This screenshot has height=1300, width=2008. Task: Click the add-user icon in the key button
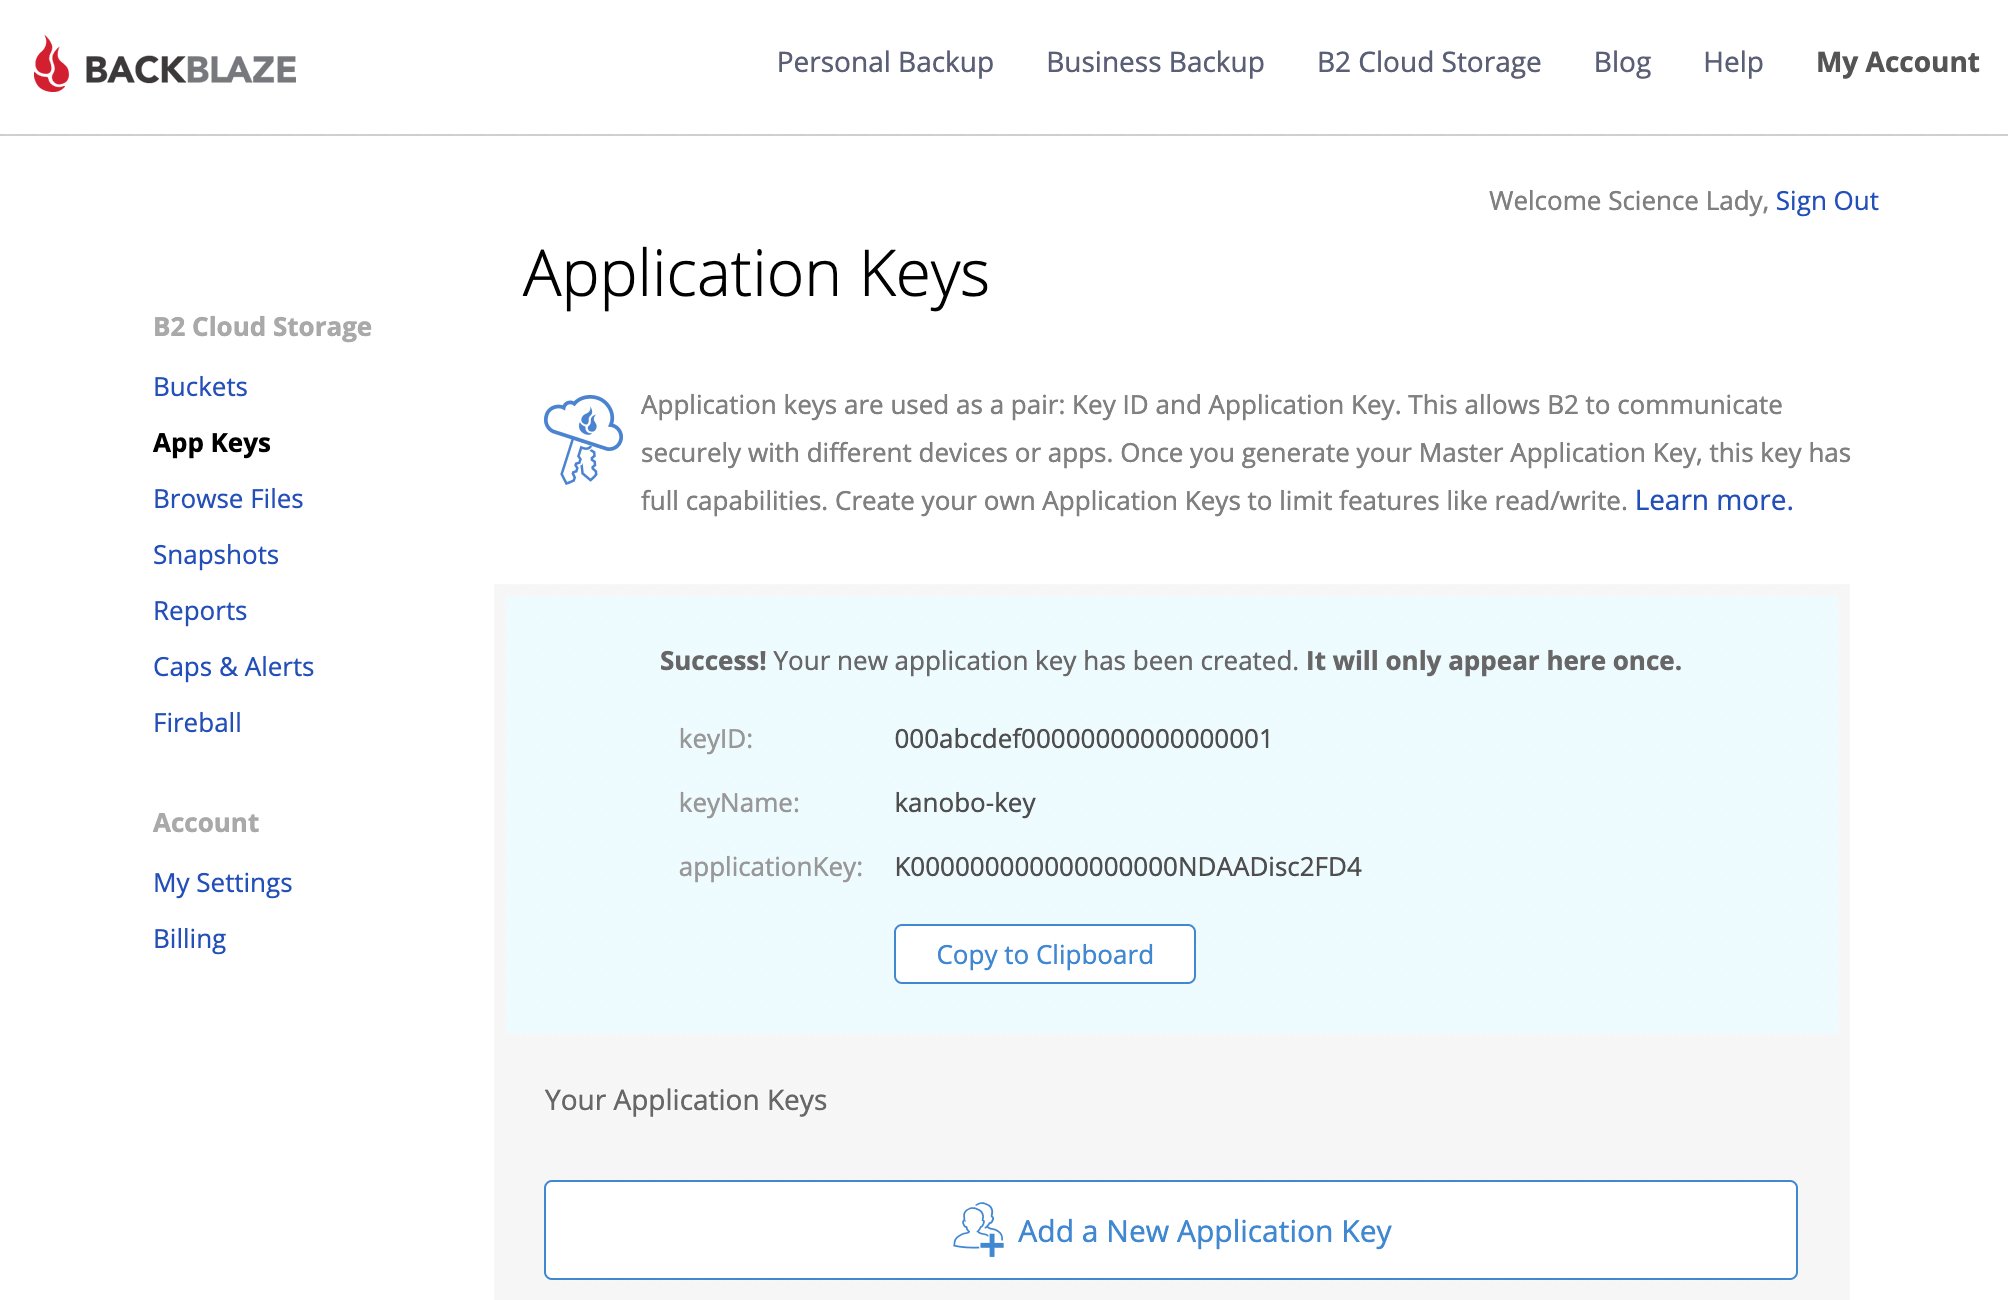[977, 1231]
